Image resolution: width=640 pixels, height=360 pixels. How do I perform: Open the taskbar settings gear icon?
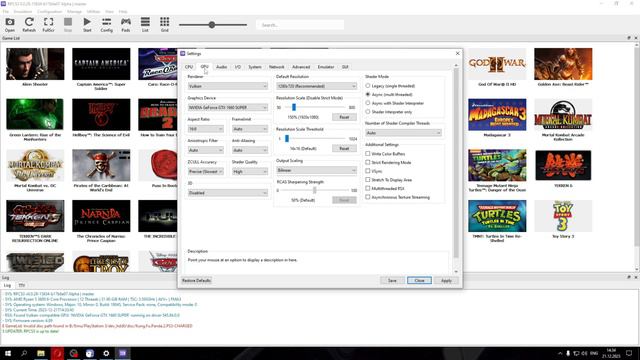tap(106, 353)
